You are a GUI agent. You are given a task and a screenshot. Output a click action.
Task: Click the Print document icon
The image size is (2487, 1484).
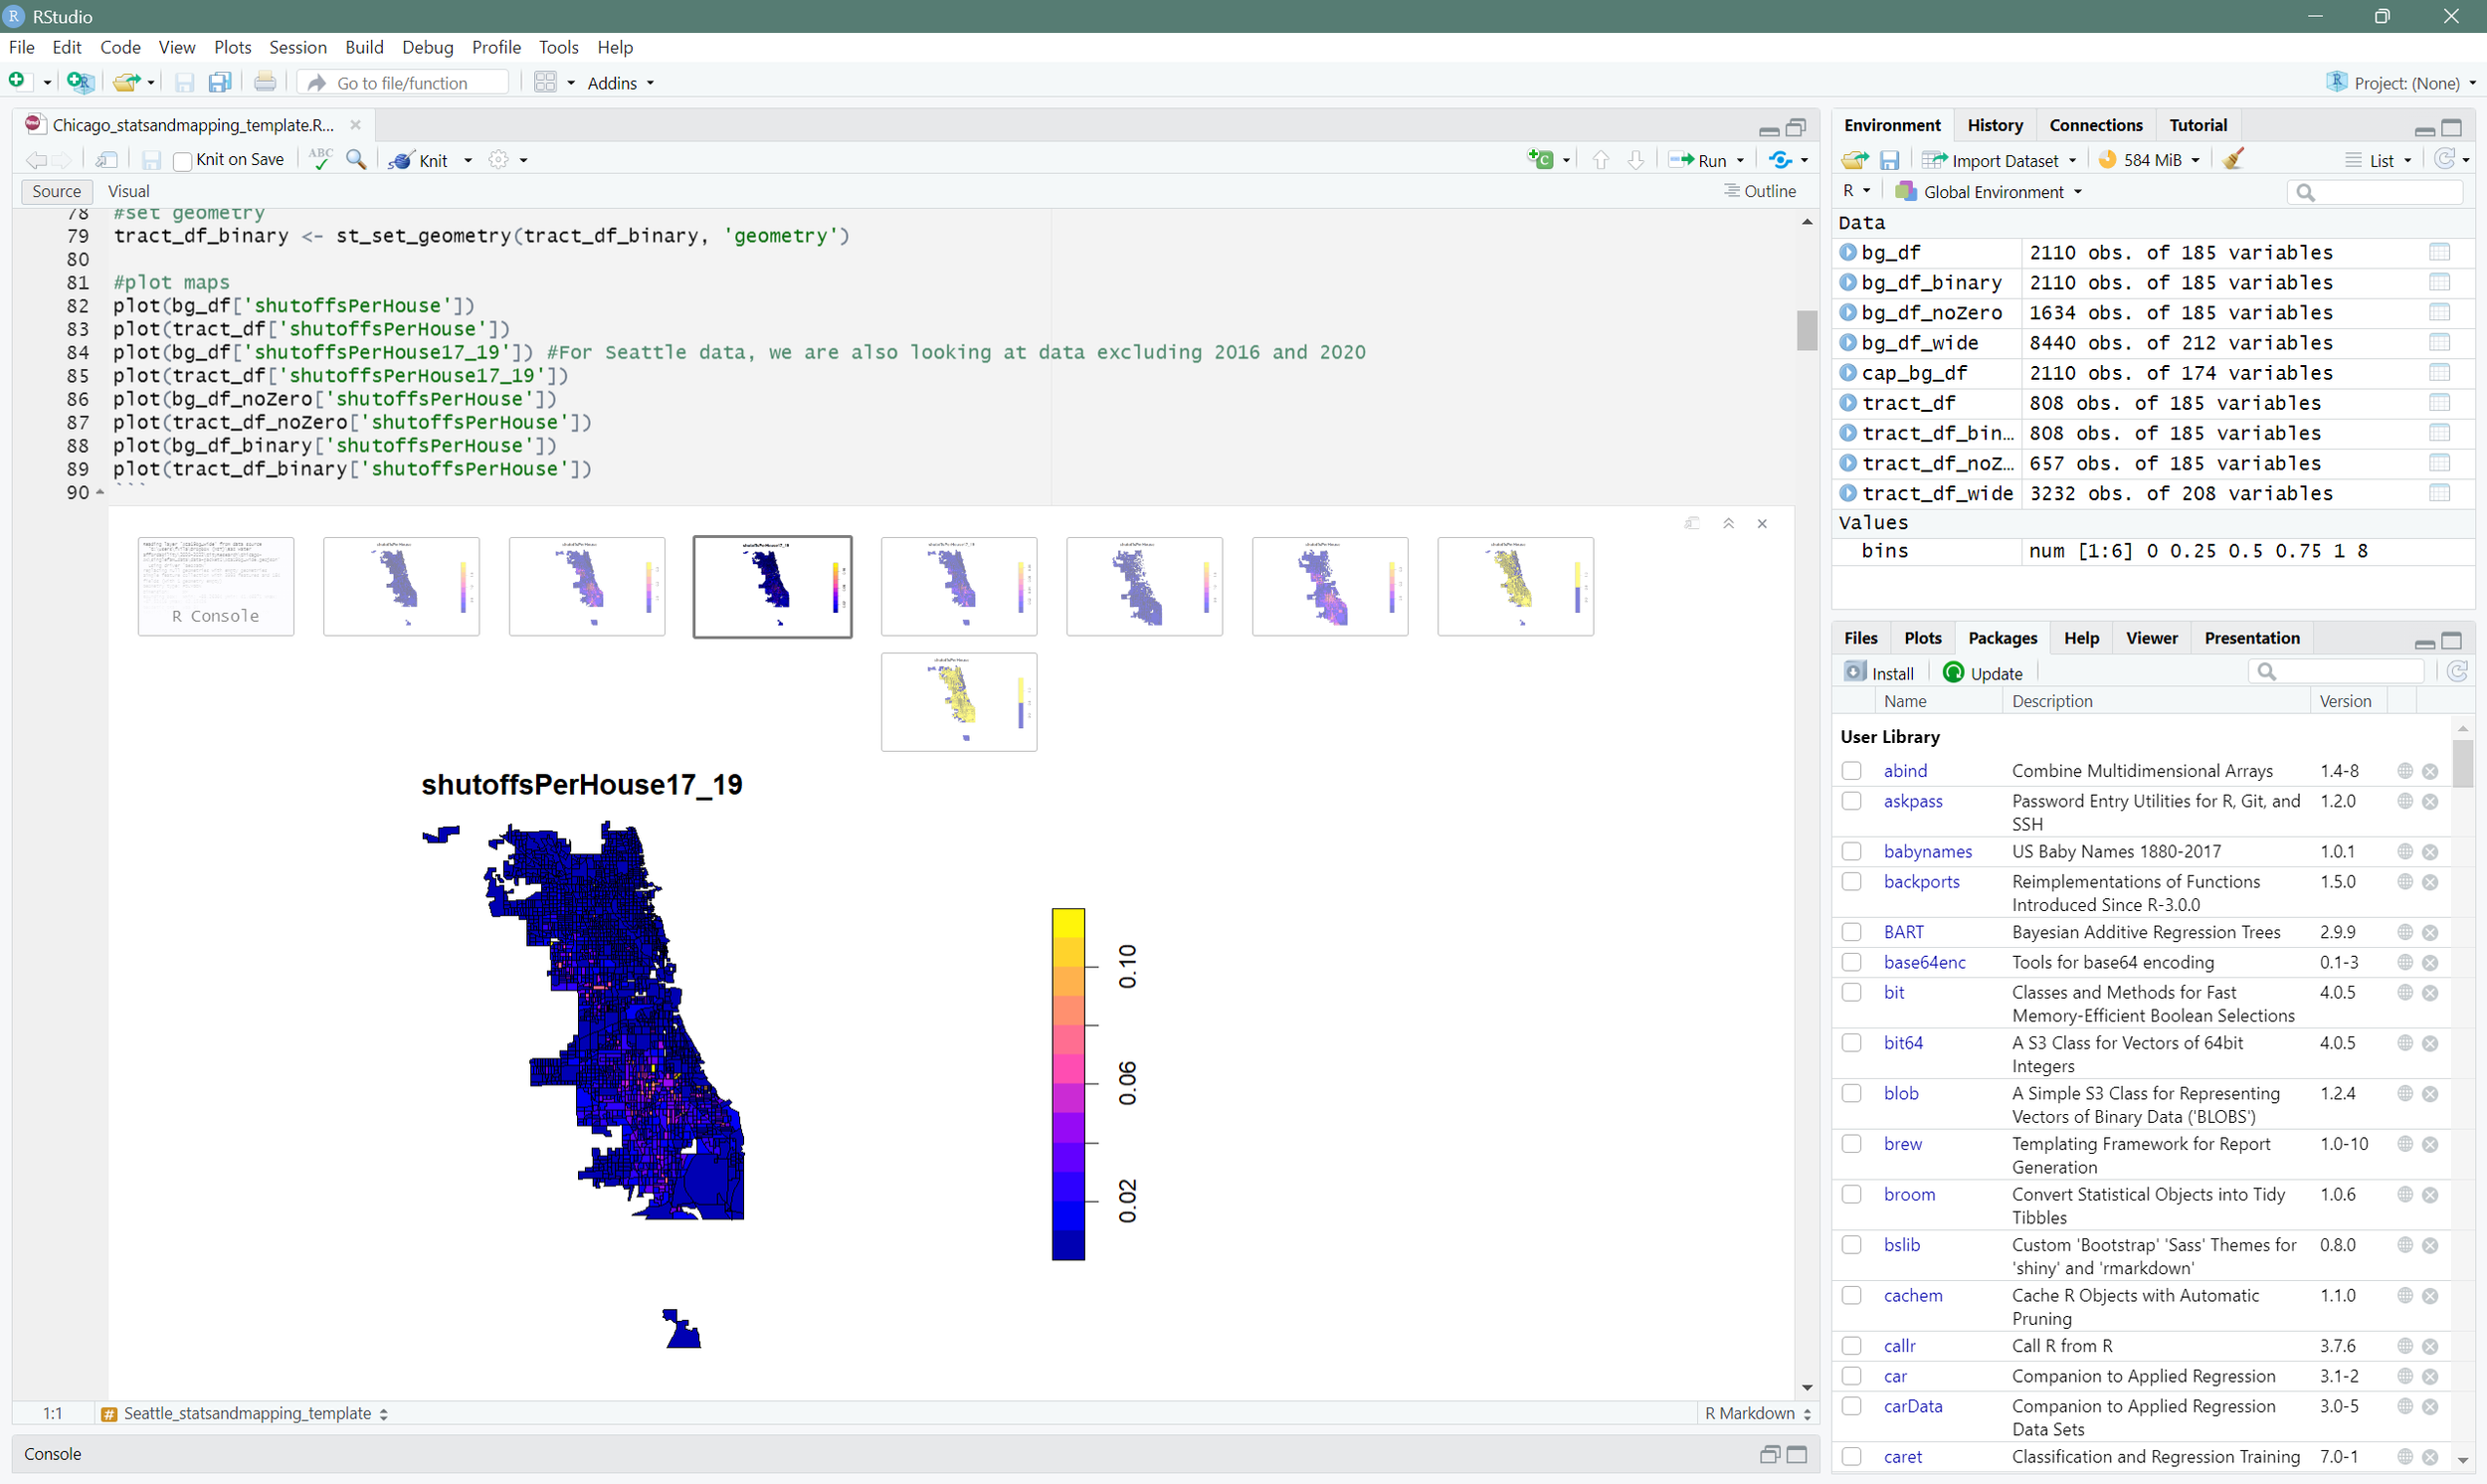[x=265, y=83]
